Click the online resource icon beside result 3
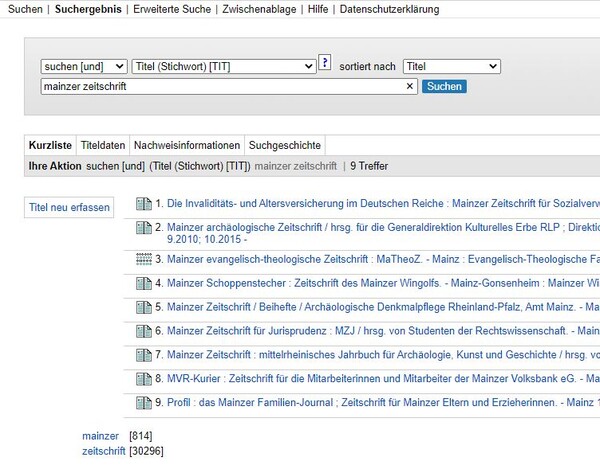Screen dimensions: 600x465 (x=144, y=259)
